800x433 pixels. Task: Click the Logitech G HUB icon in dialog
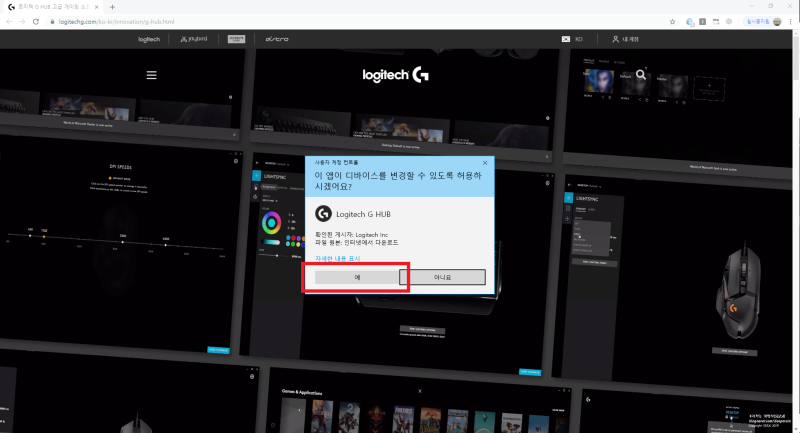[x=323, y=214]
